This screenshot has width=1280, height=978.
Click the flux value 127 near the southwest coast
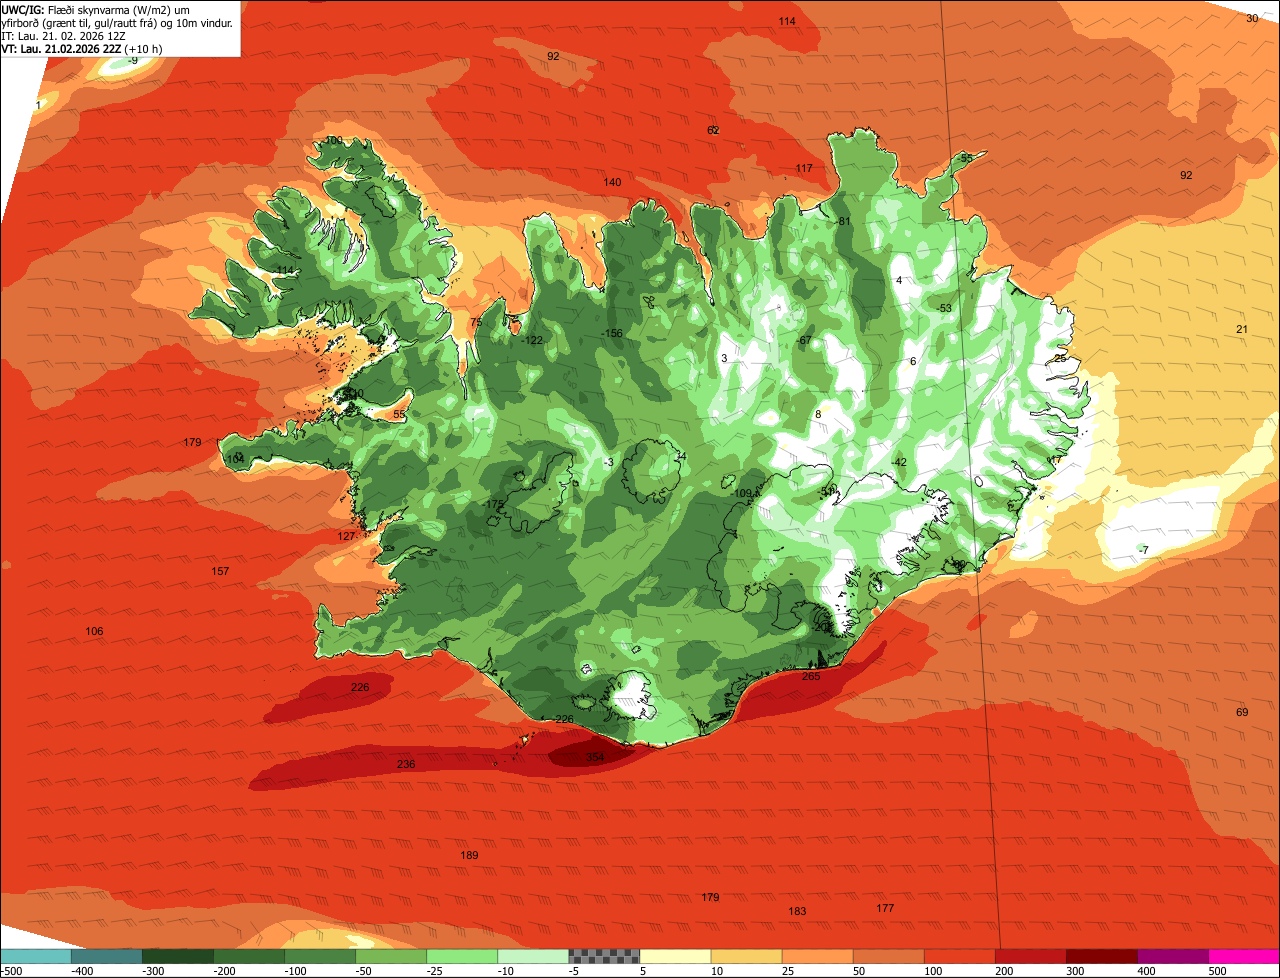click(346, 536)
